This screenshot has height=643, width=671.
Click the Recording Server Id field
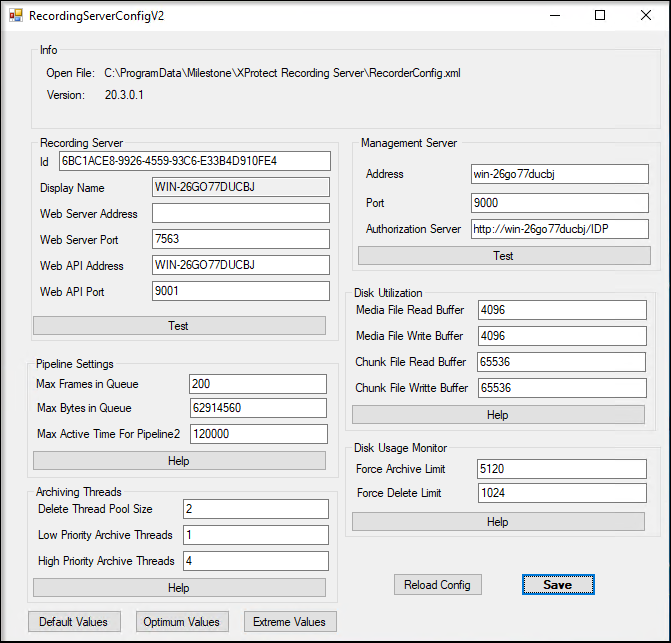coord(195,161)
